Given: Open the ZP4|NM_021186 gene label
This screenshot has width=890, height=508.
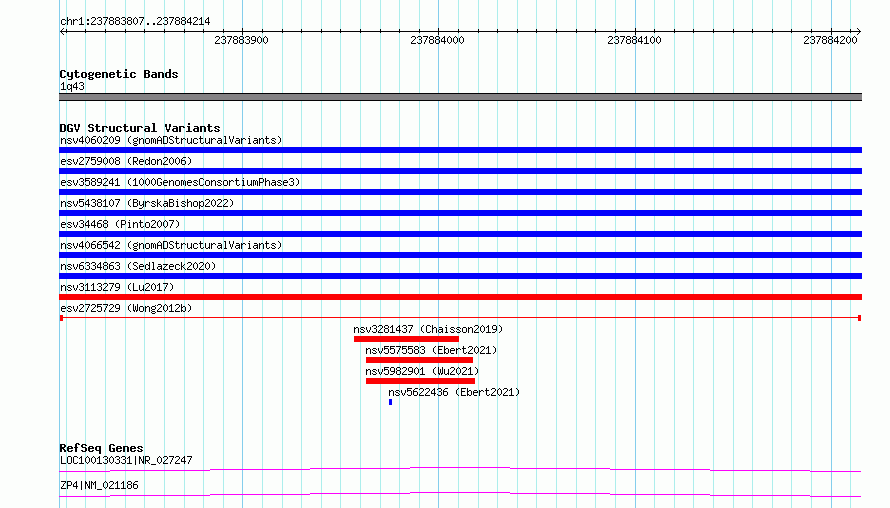Looking at the screenshot, I should point(99,485).
